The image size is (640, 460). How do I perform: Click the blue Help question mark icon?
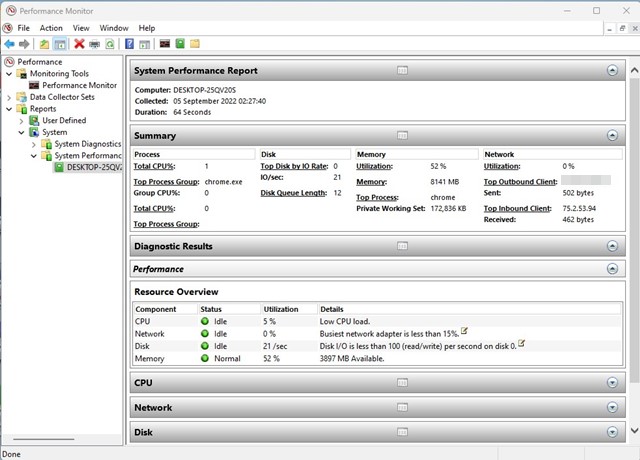click(x=130, y=44)
